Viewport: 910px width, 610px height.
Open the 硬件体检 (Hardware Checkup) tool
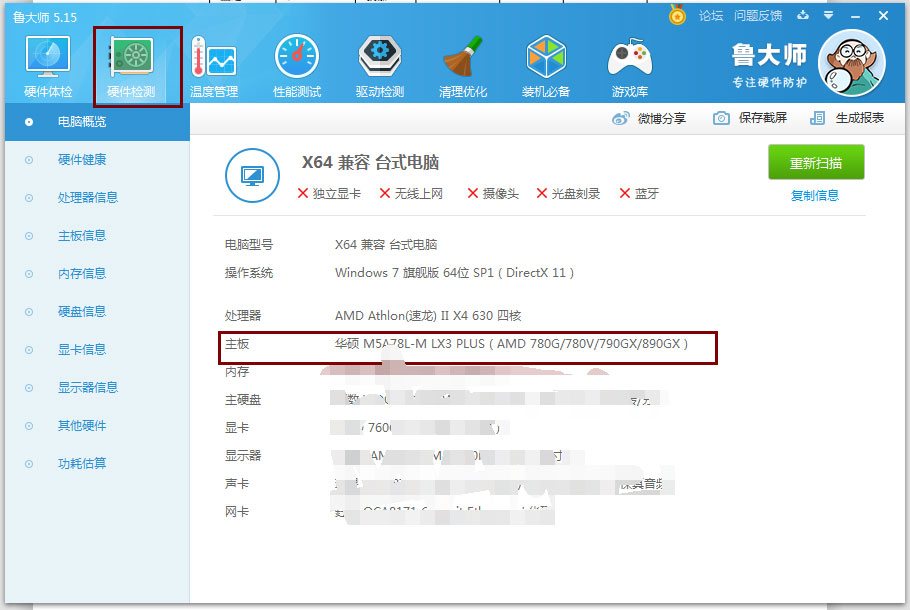(x=46, y=62)
